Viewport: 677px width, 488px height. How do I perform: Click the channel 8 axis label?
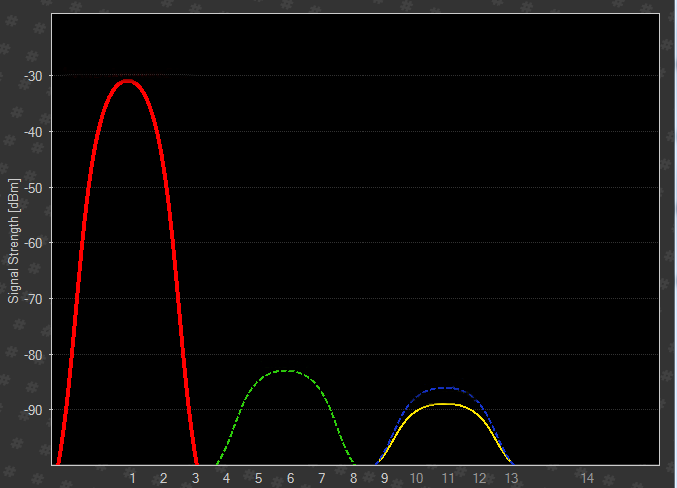pyautogui.click(x=354, y=478)
